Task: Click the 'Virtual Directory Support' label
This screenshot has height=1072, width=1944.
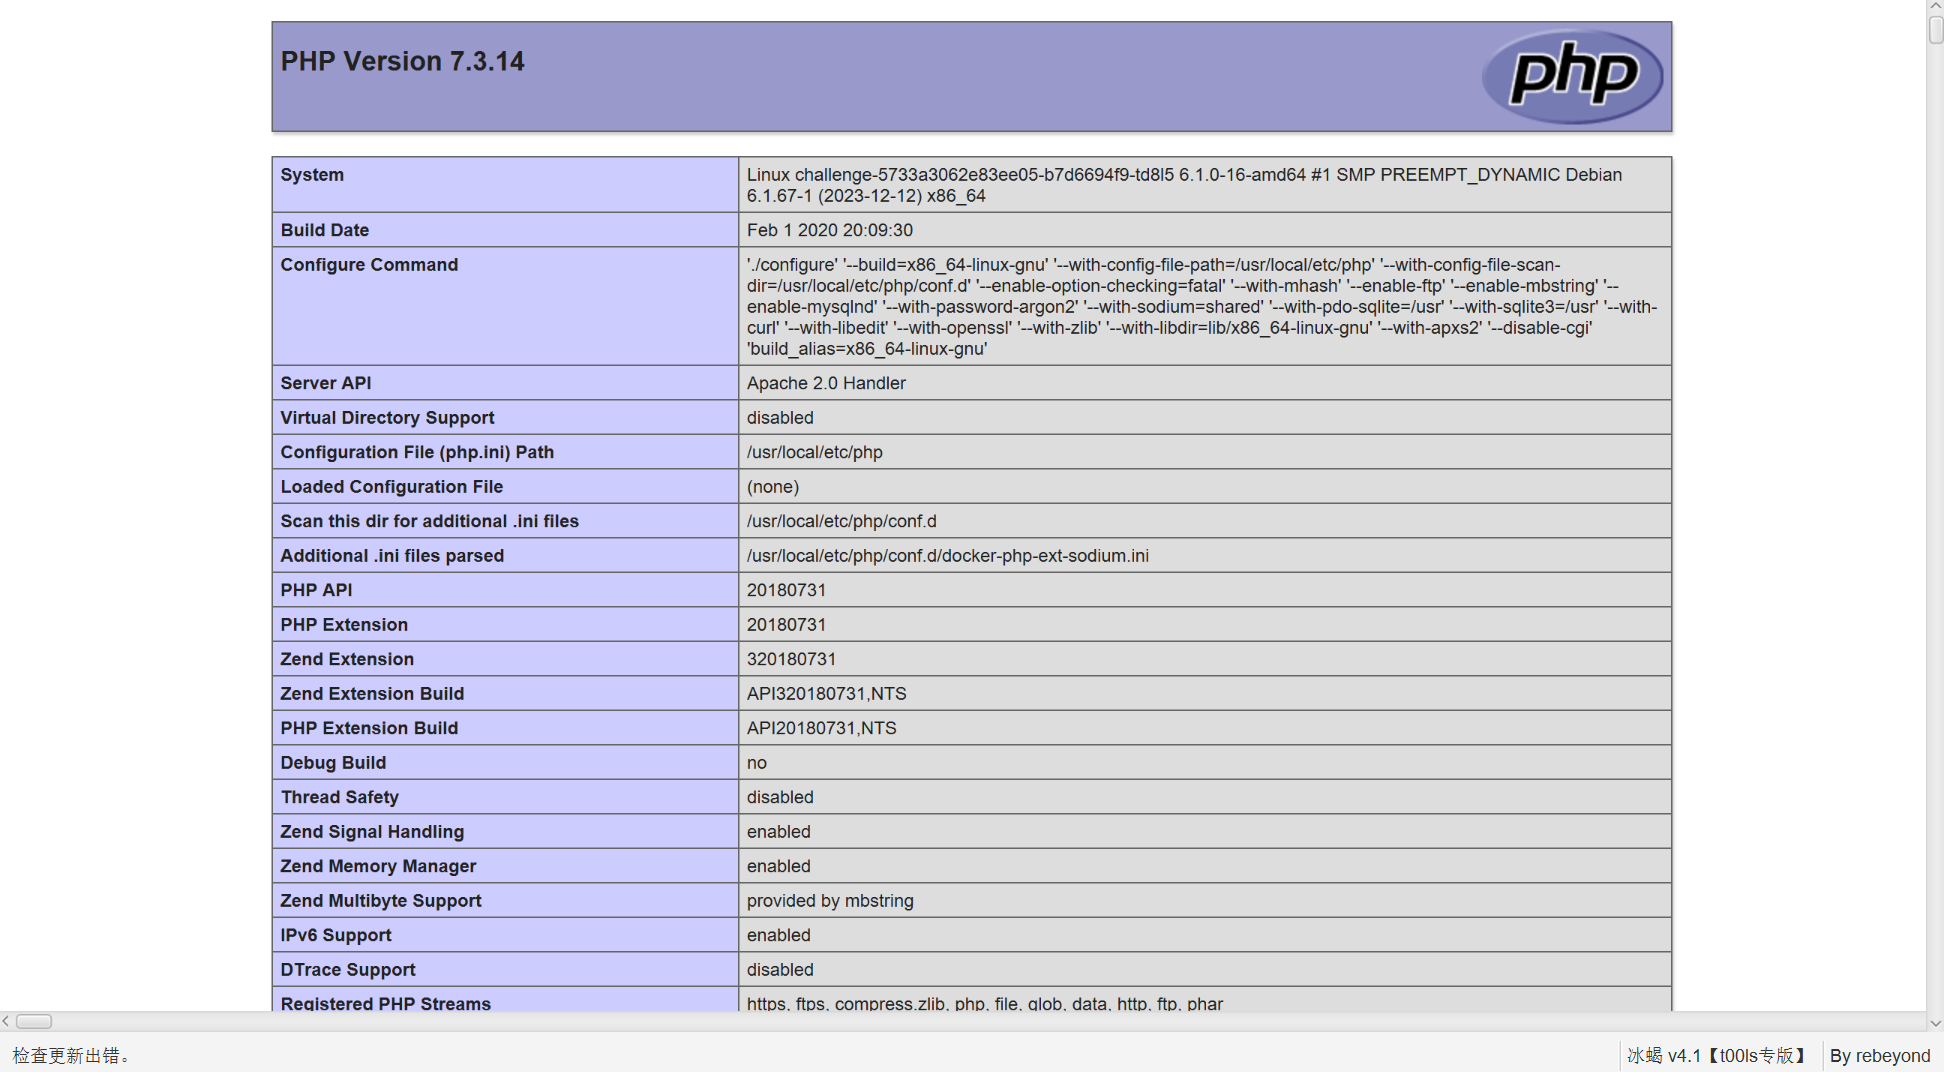Action: point(387,418)
